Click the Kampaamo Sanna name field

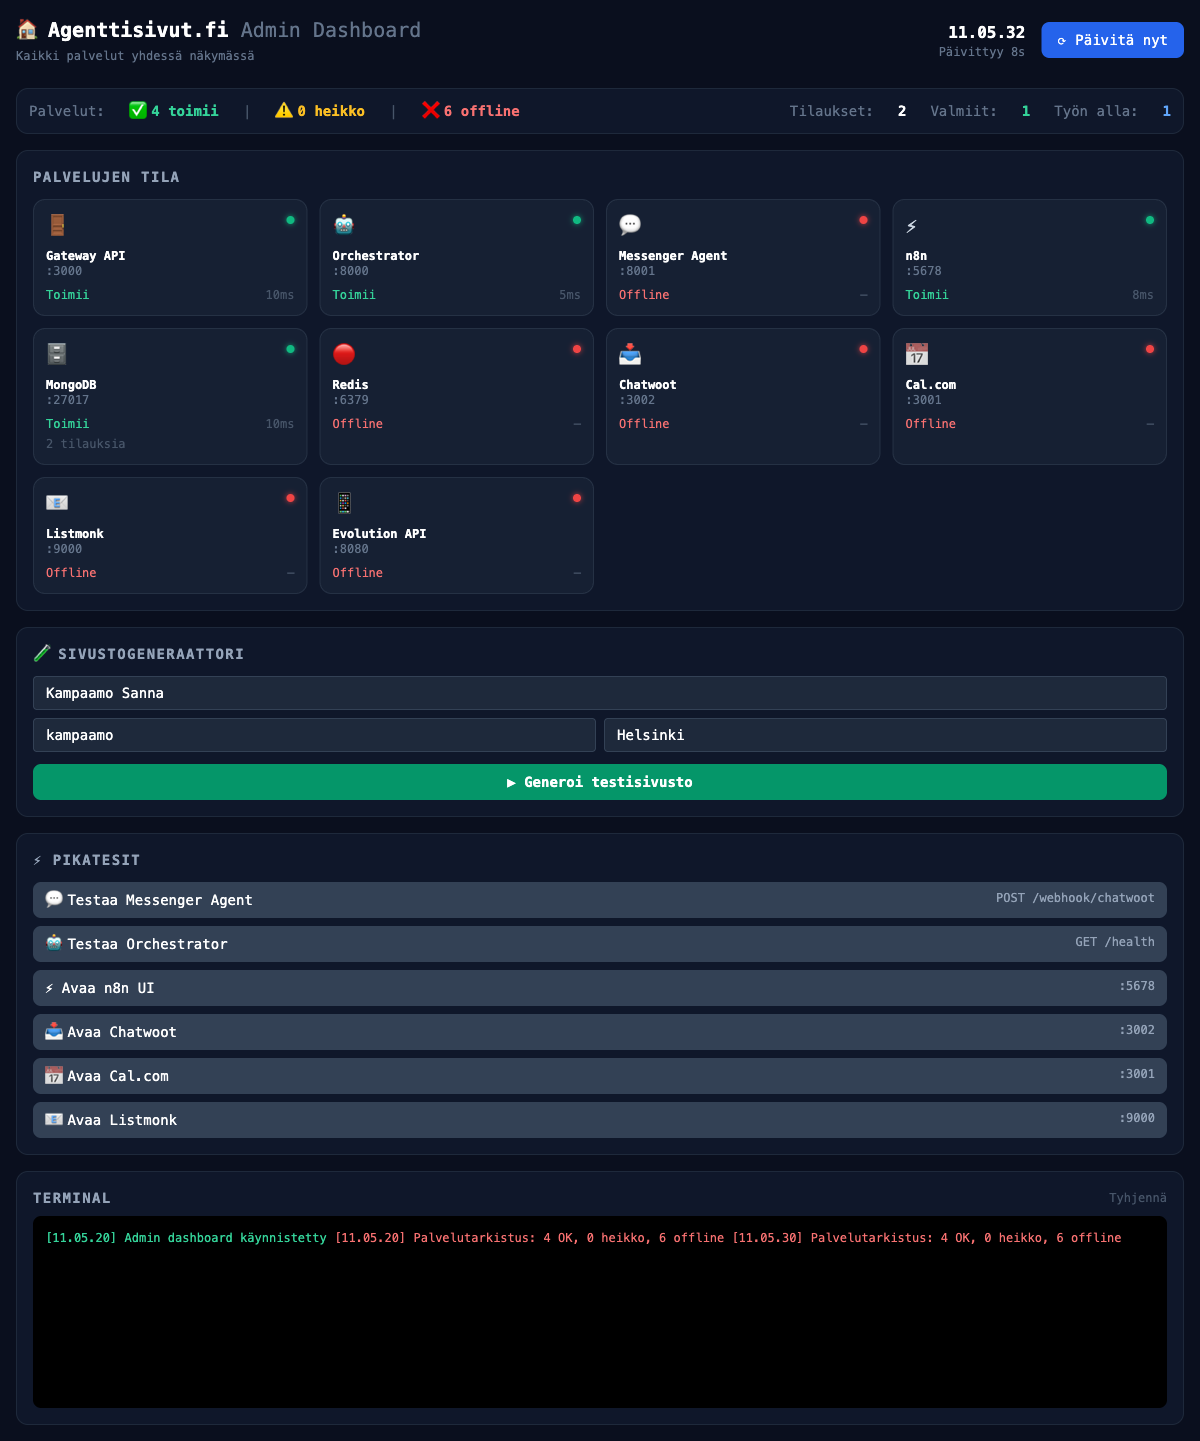point(600,693)
